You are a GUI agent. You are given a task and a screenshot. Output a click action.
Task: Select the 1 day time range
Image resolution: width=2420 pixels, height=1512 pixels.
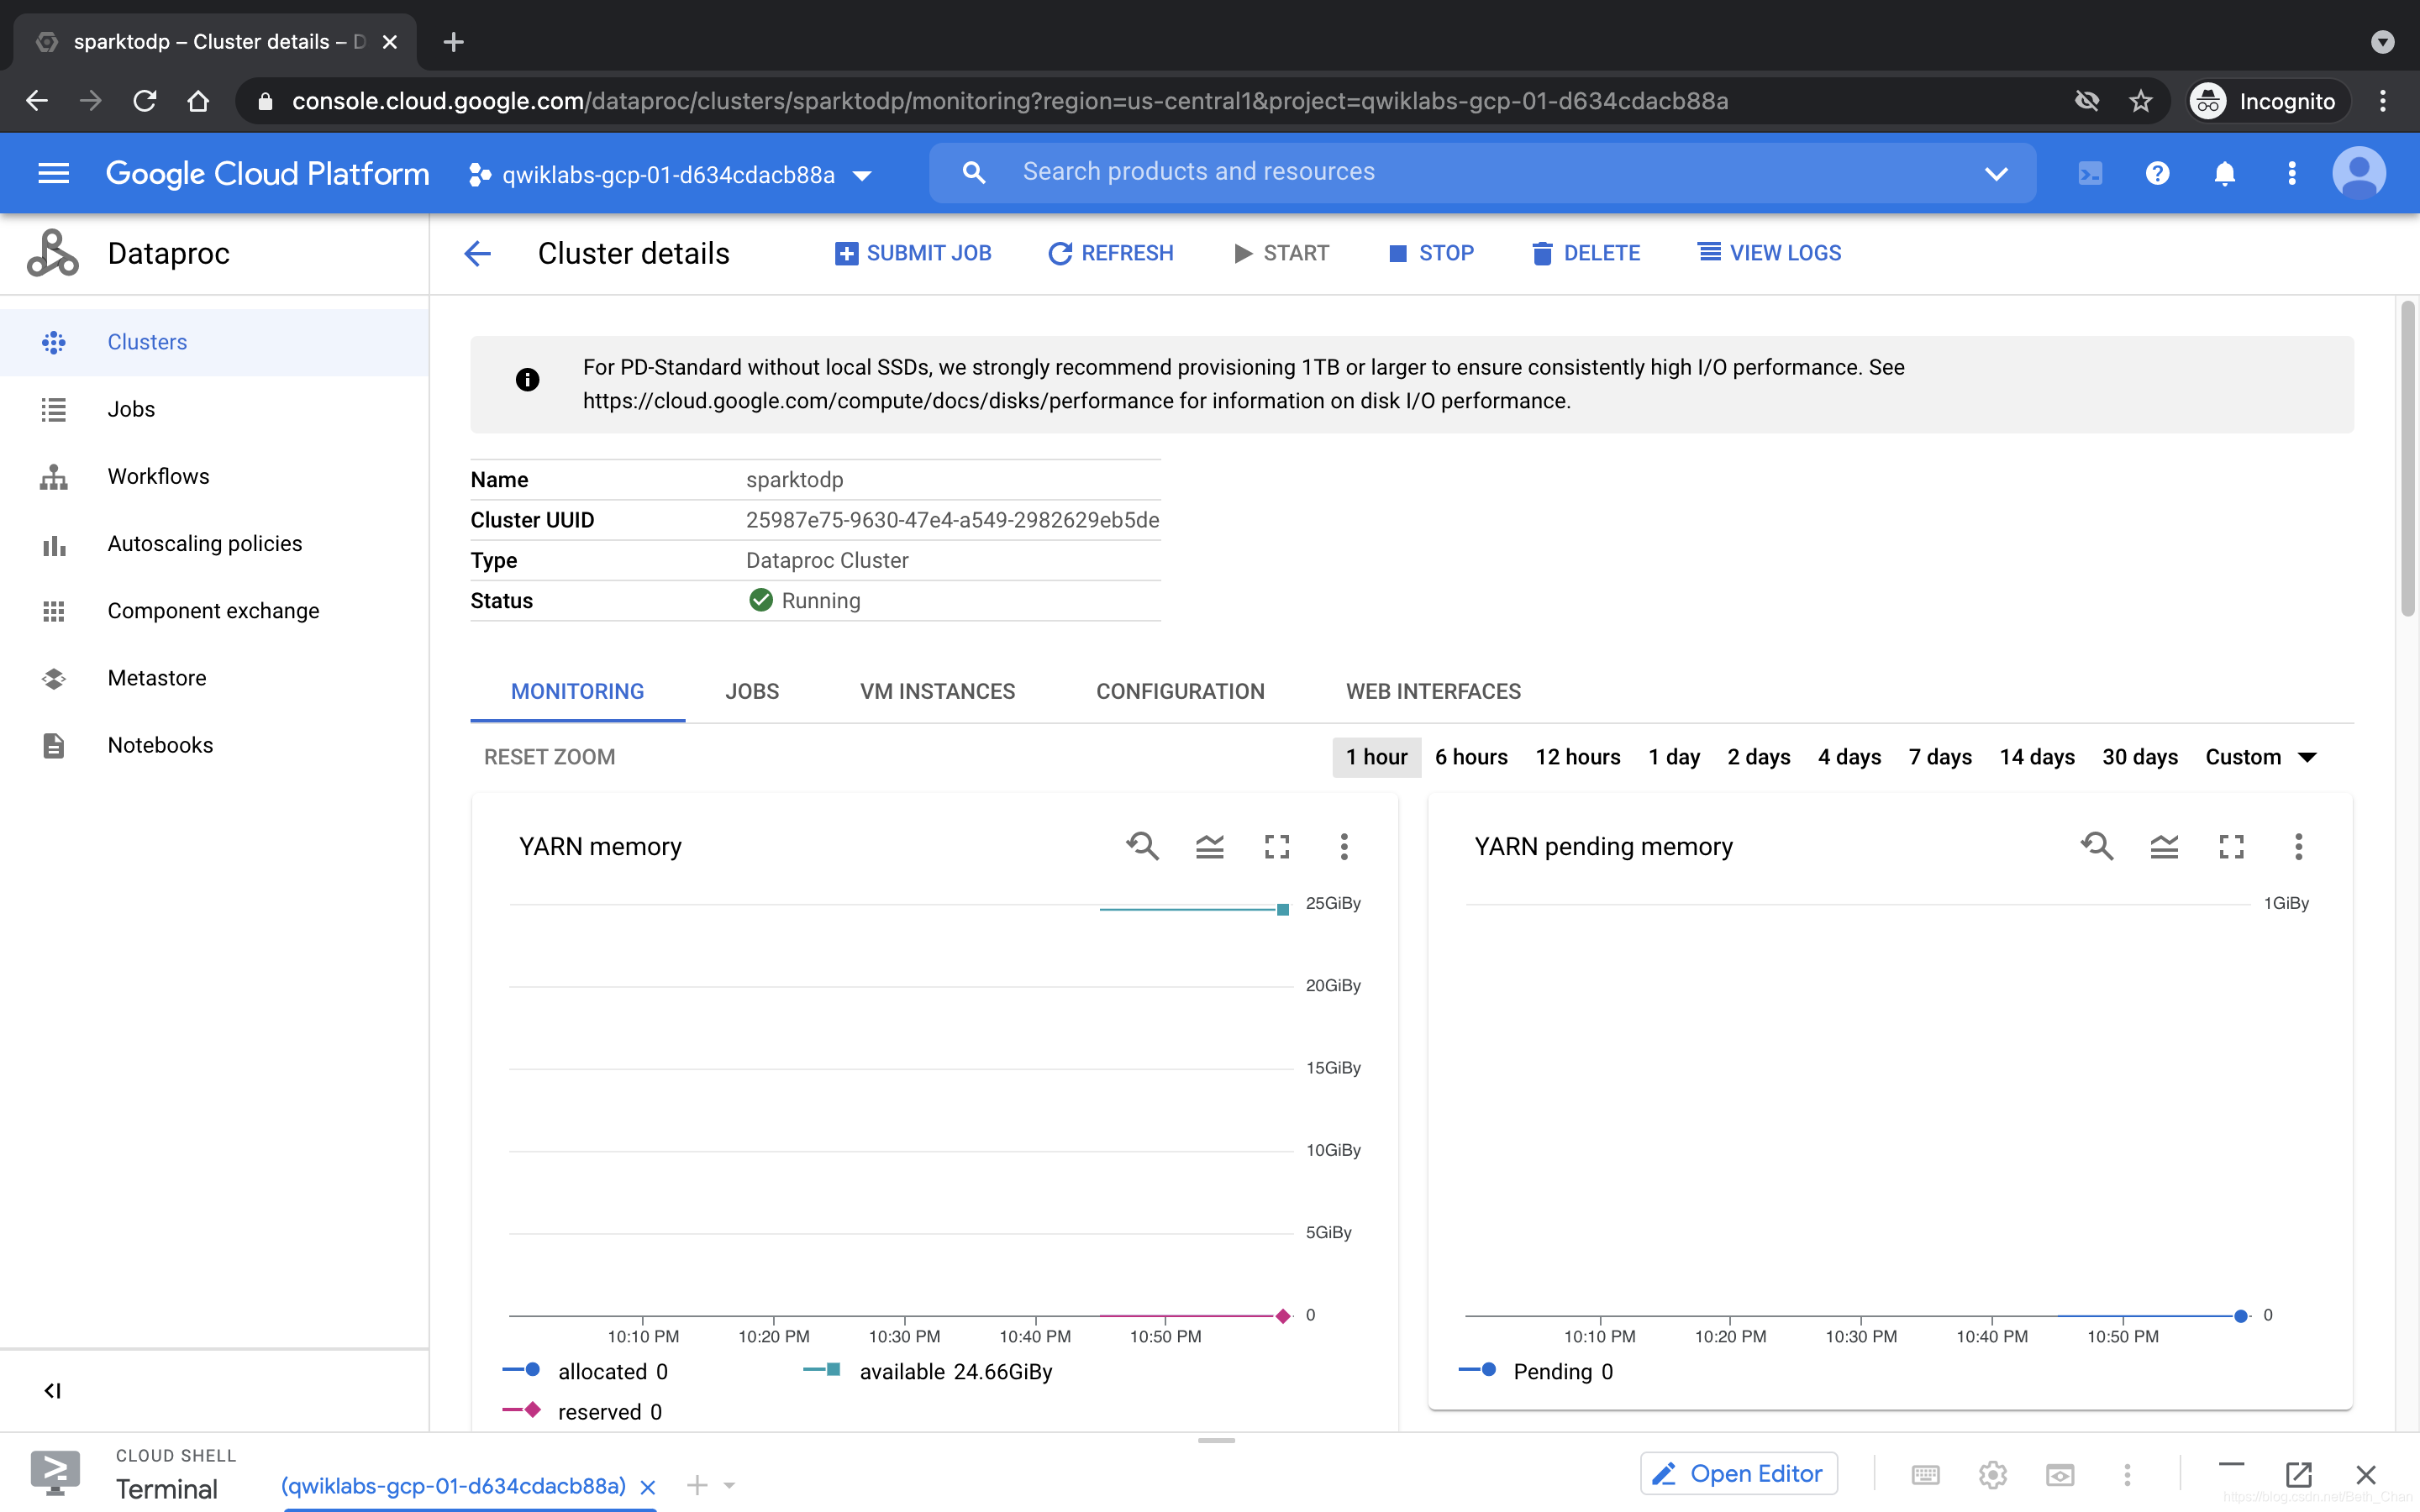pos(1674,757)
